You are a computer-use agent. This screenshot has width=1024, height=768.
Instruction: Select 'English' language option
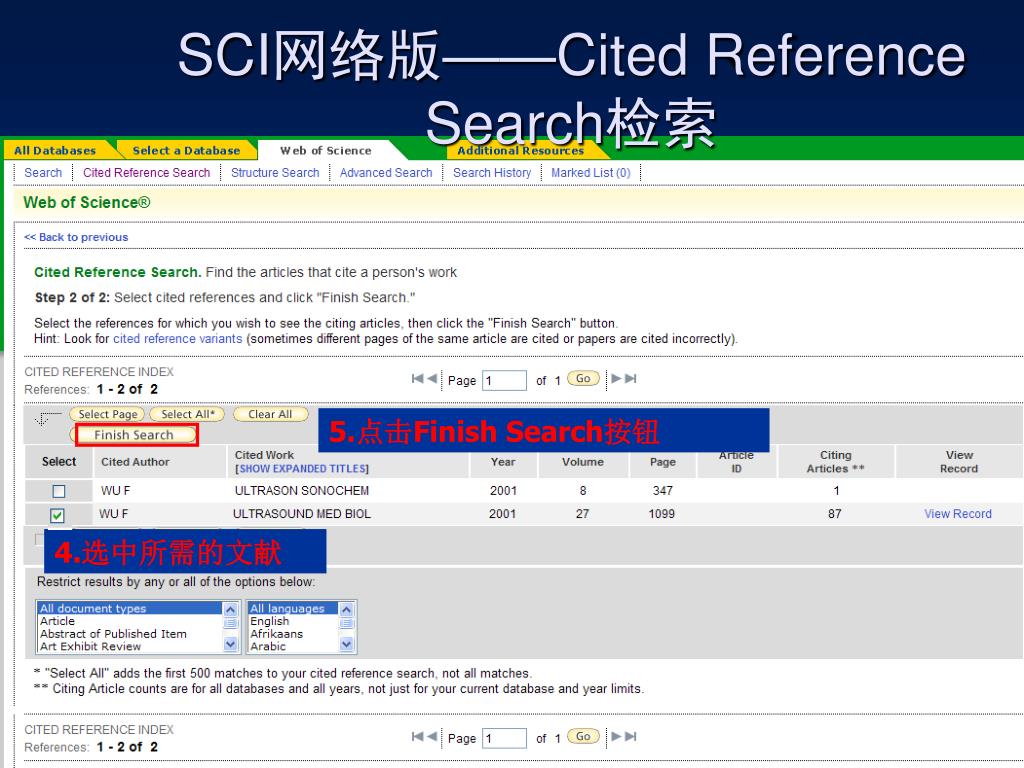pos(293,621)
